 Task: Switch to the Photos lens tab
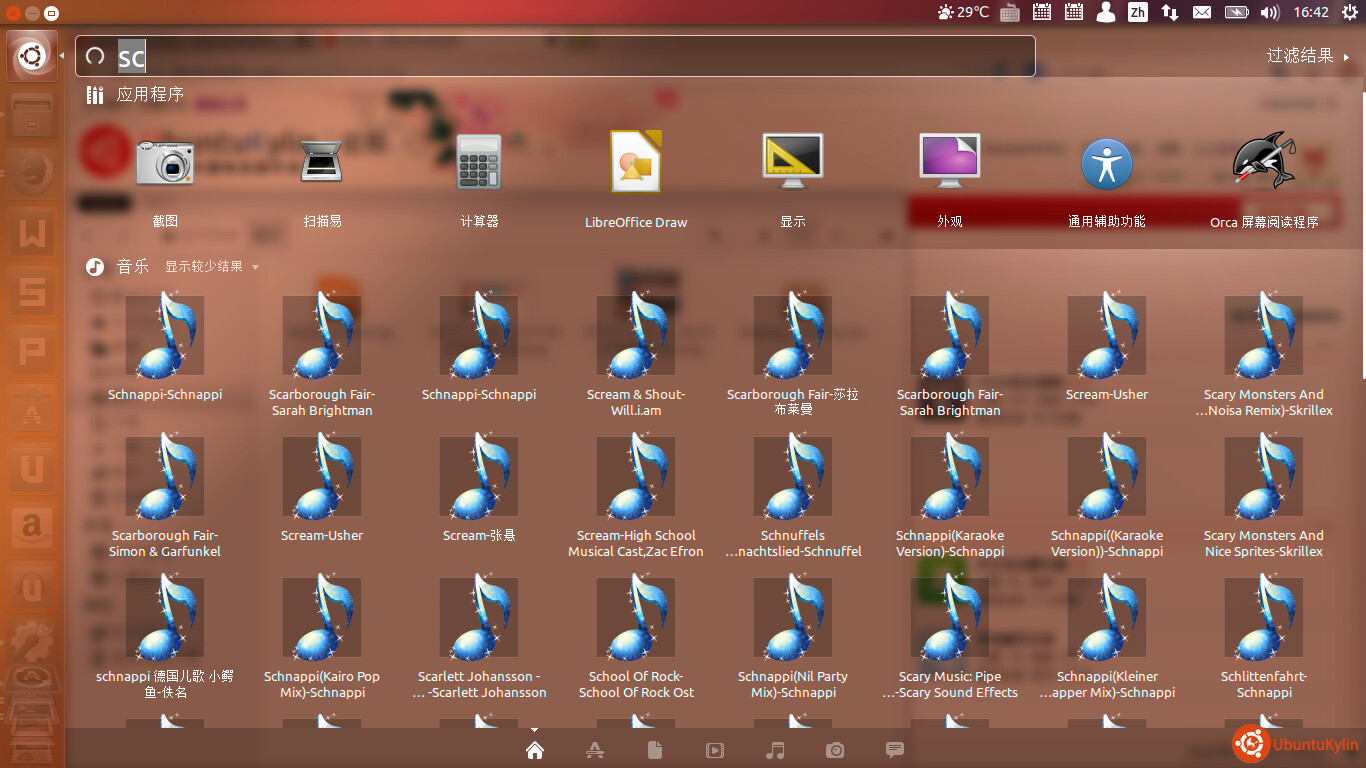click(x=835, y=750)
